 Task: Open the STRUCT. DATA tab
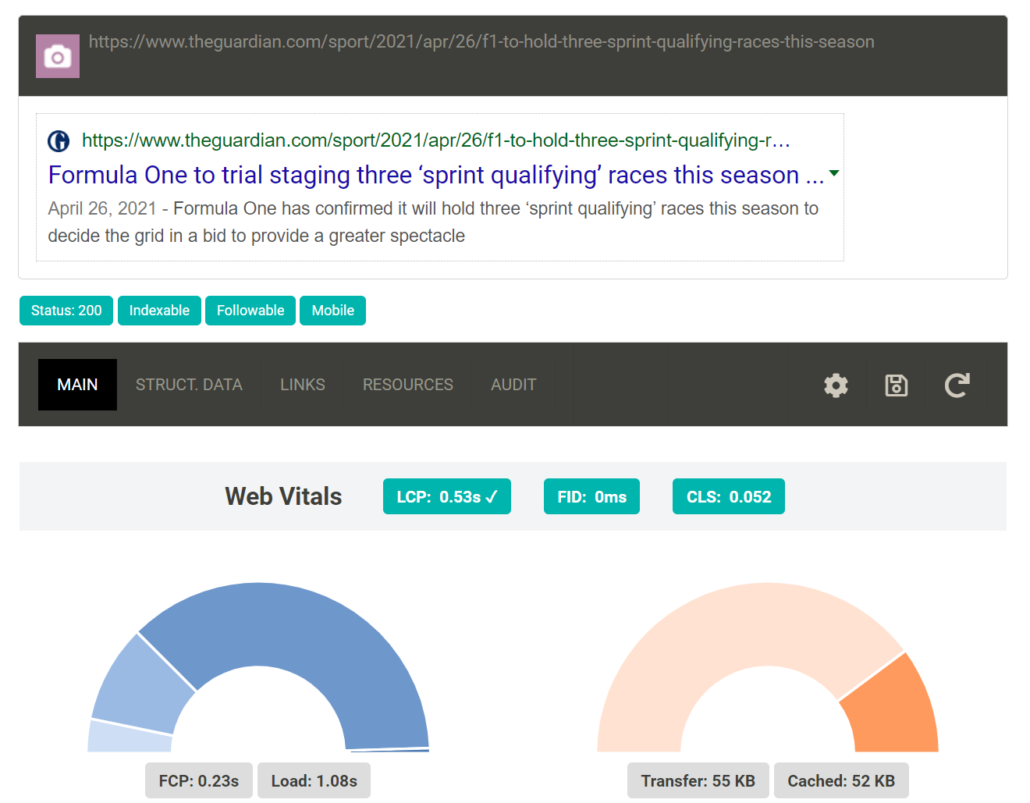pyautogui.click(x=189, y=385)
